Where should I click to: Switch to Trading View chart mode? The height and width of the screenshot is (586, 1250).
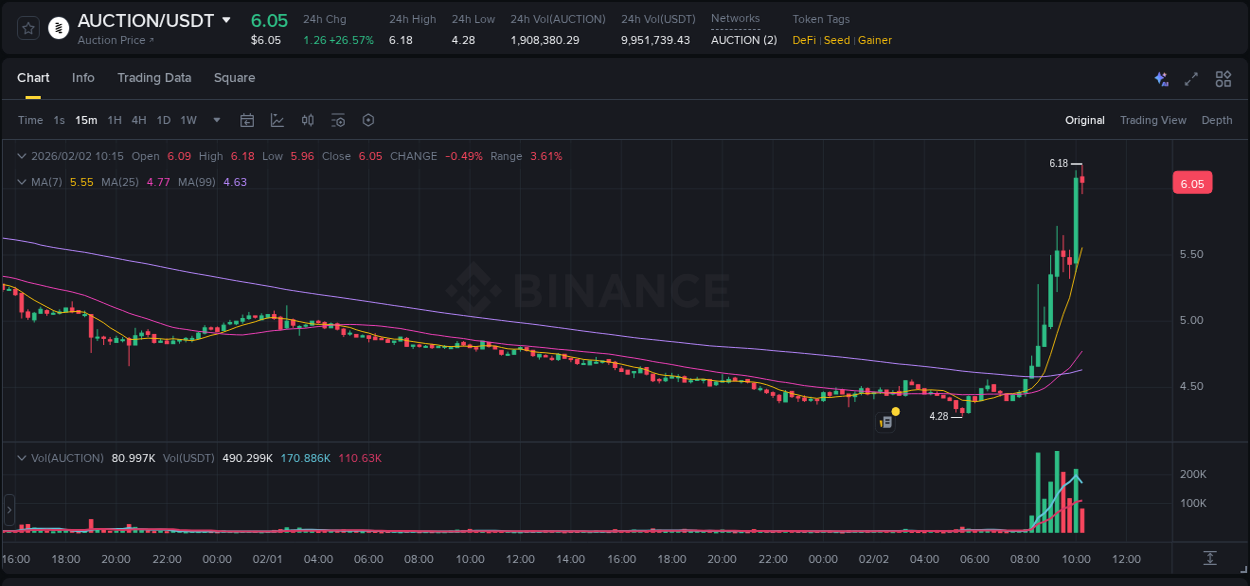click(1153, 120)
